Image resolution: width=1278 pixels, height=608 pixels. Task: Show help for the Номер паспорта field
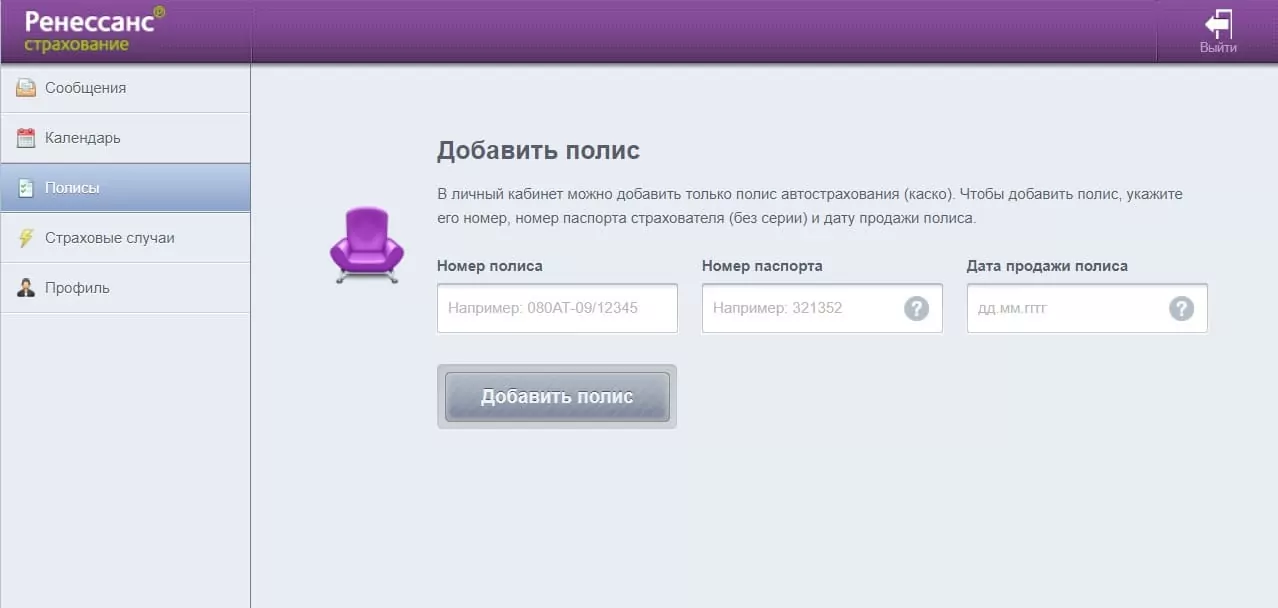[916, 308]
